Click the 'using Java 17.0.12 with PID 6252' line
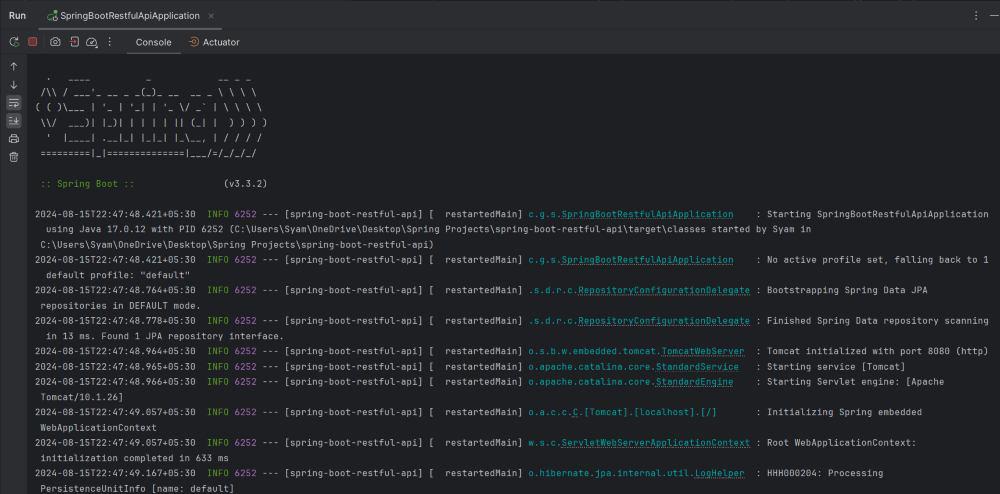The width and height of the screenshot is (1000, 494). point(429,229)
